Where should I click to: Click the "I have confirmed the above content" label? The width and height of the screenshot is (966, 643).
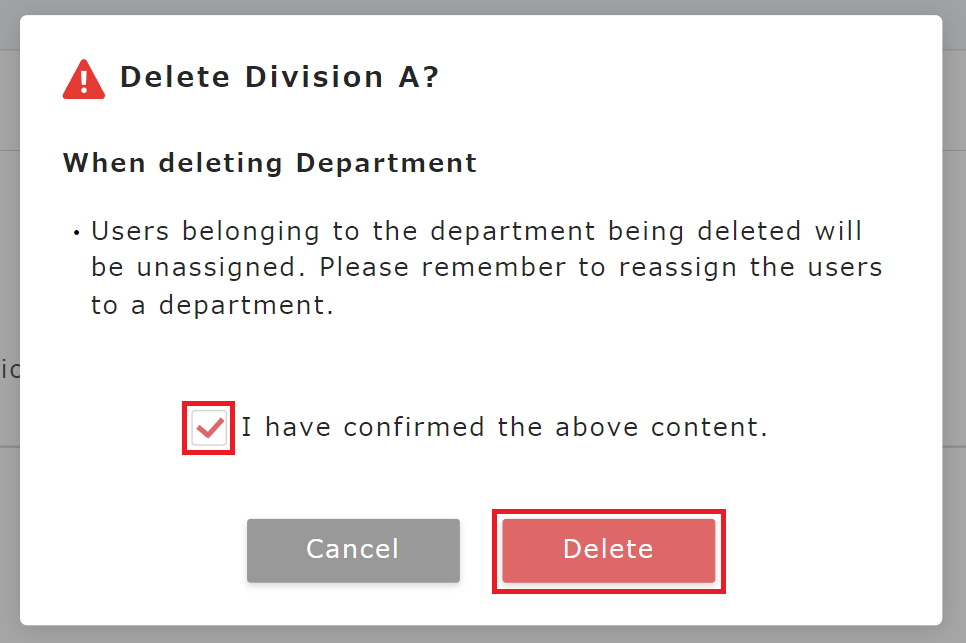pyautogui.click(x=505, y=427)
